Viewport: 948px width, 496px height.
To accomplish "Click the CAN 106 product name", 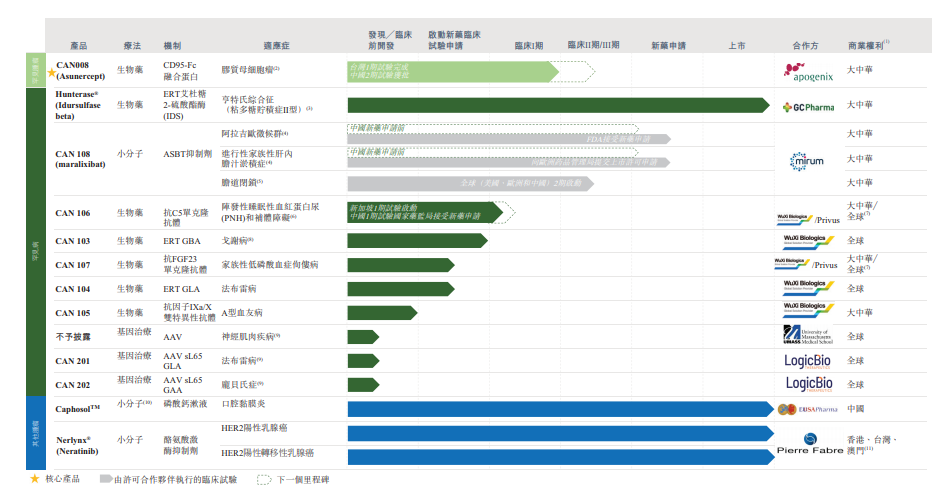I will pos(72,213).
